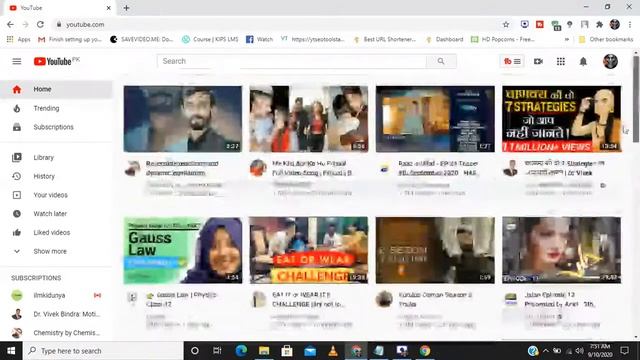Play the Gauss Law video thumbnail

[183, 250]
